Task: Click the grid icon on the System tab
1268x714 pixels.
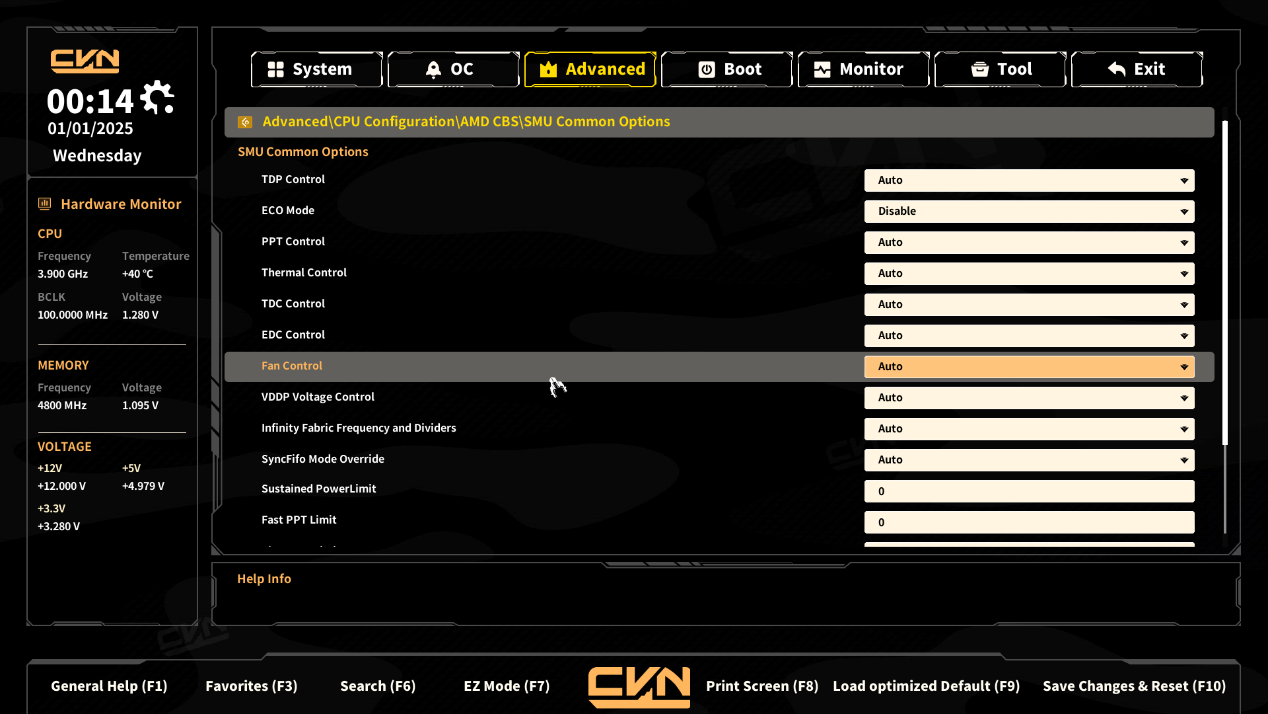Action: tap(275, 69)
